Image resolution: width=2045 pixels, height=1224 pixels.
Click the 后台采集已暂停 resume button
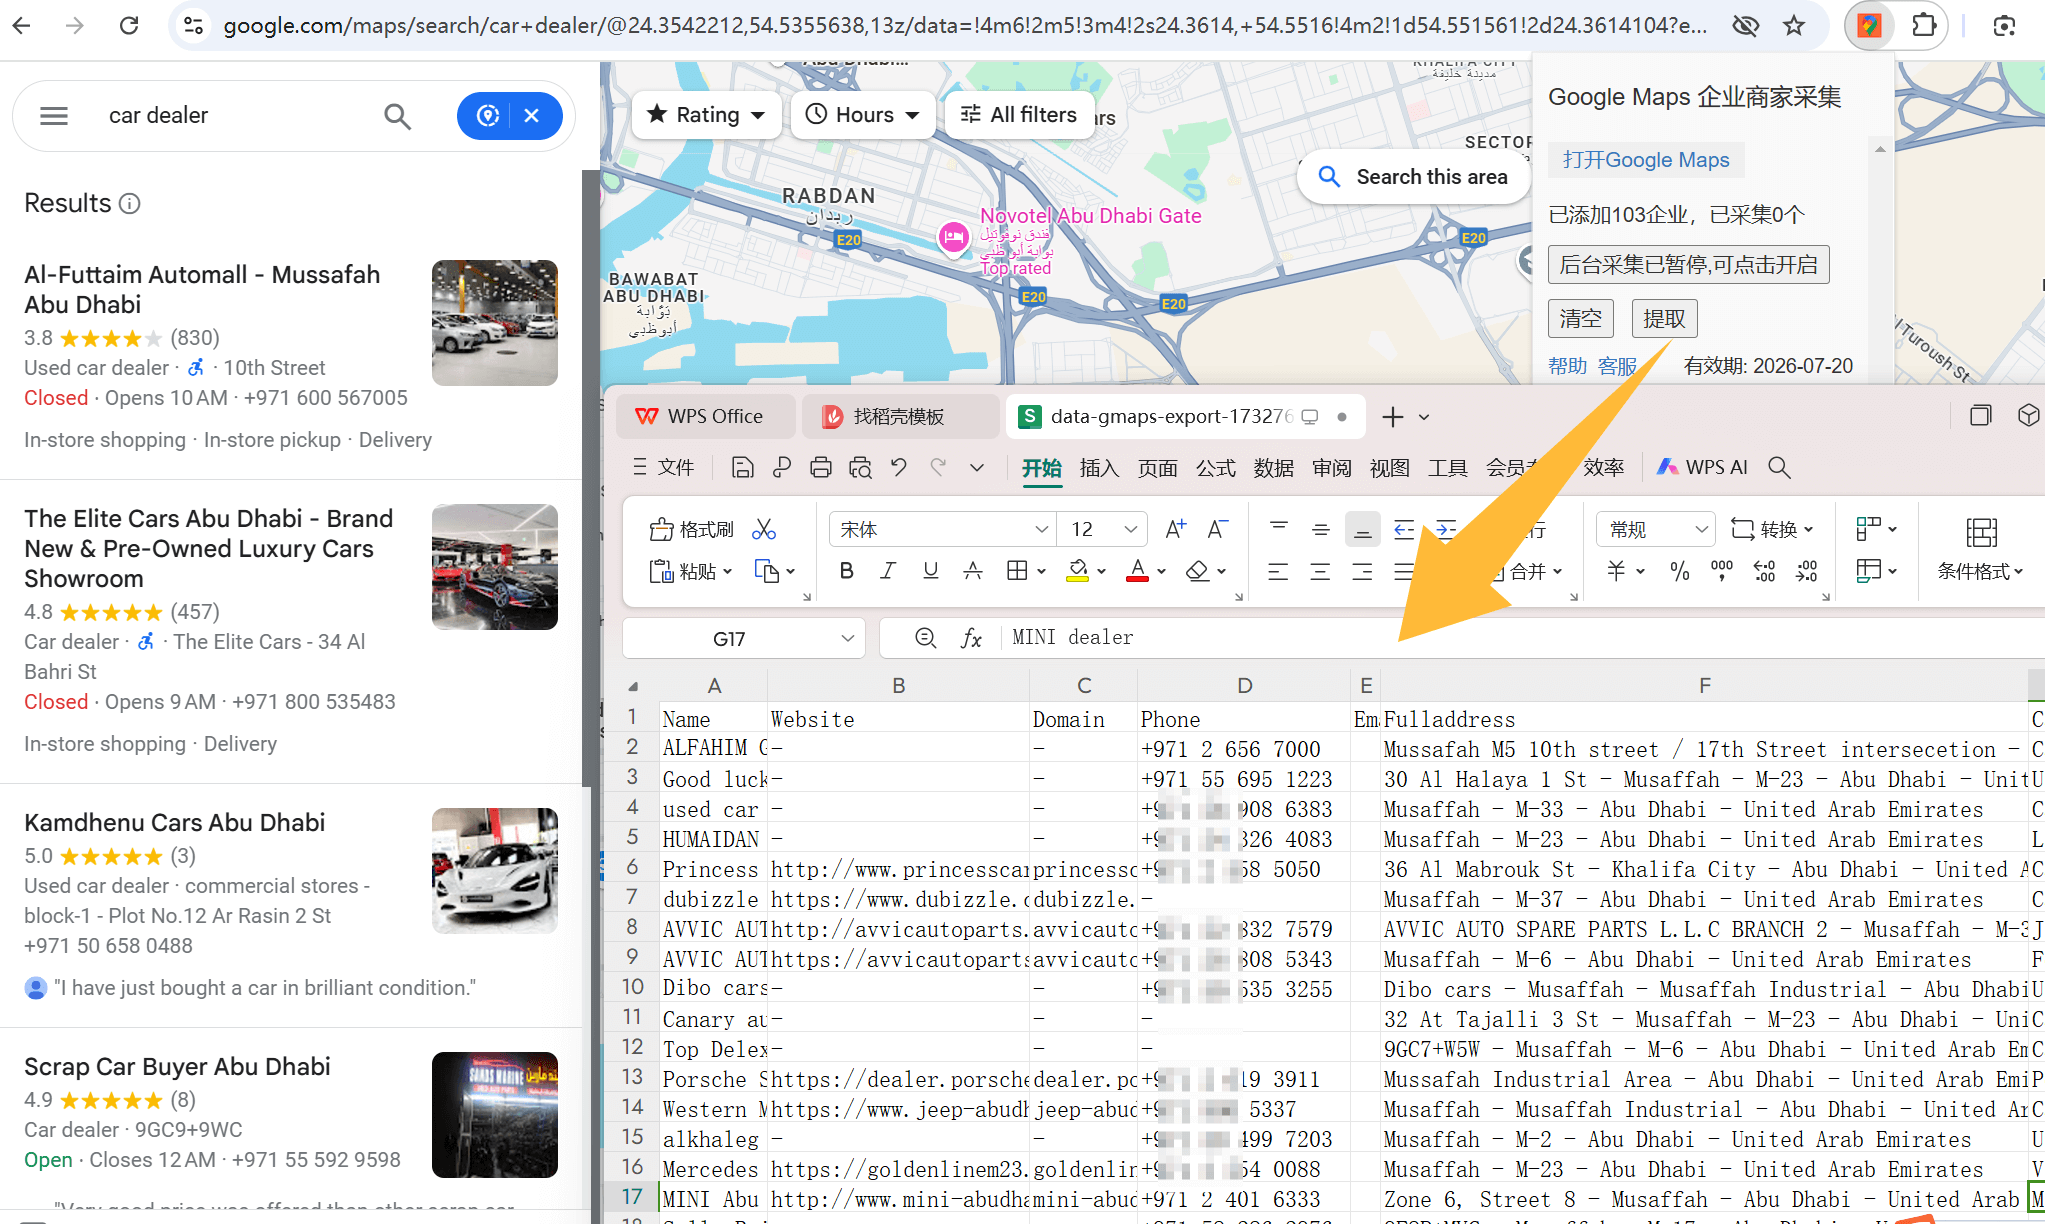(1688, 264)
